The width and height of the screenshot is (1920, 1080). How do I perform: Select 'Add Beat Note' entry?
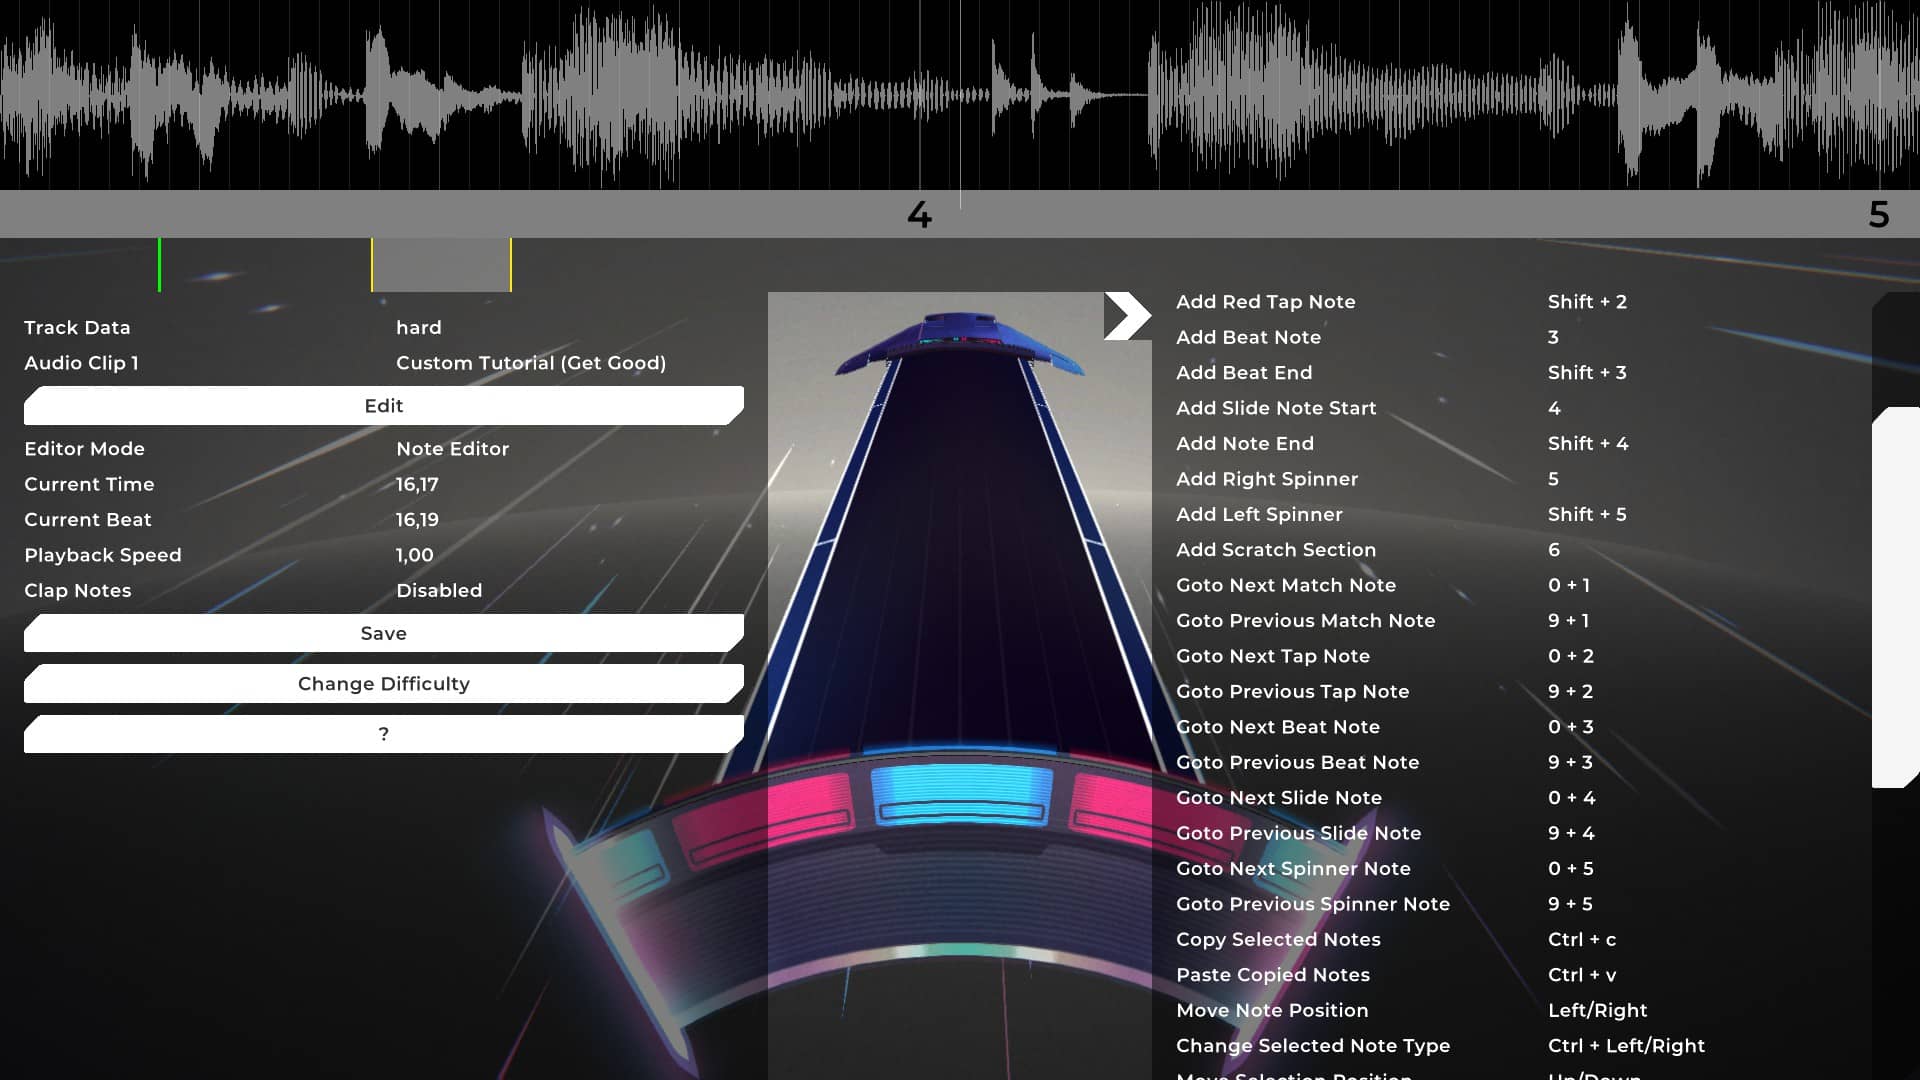point(1248,337)
